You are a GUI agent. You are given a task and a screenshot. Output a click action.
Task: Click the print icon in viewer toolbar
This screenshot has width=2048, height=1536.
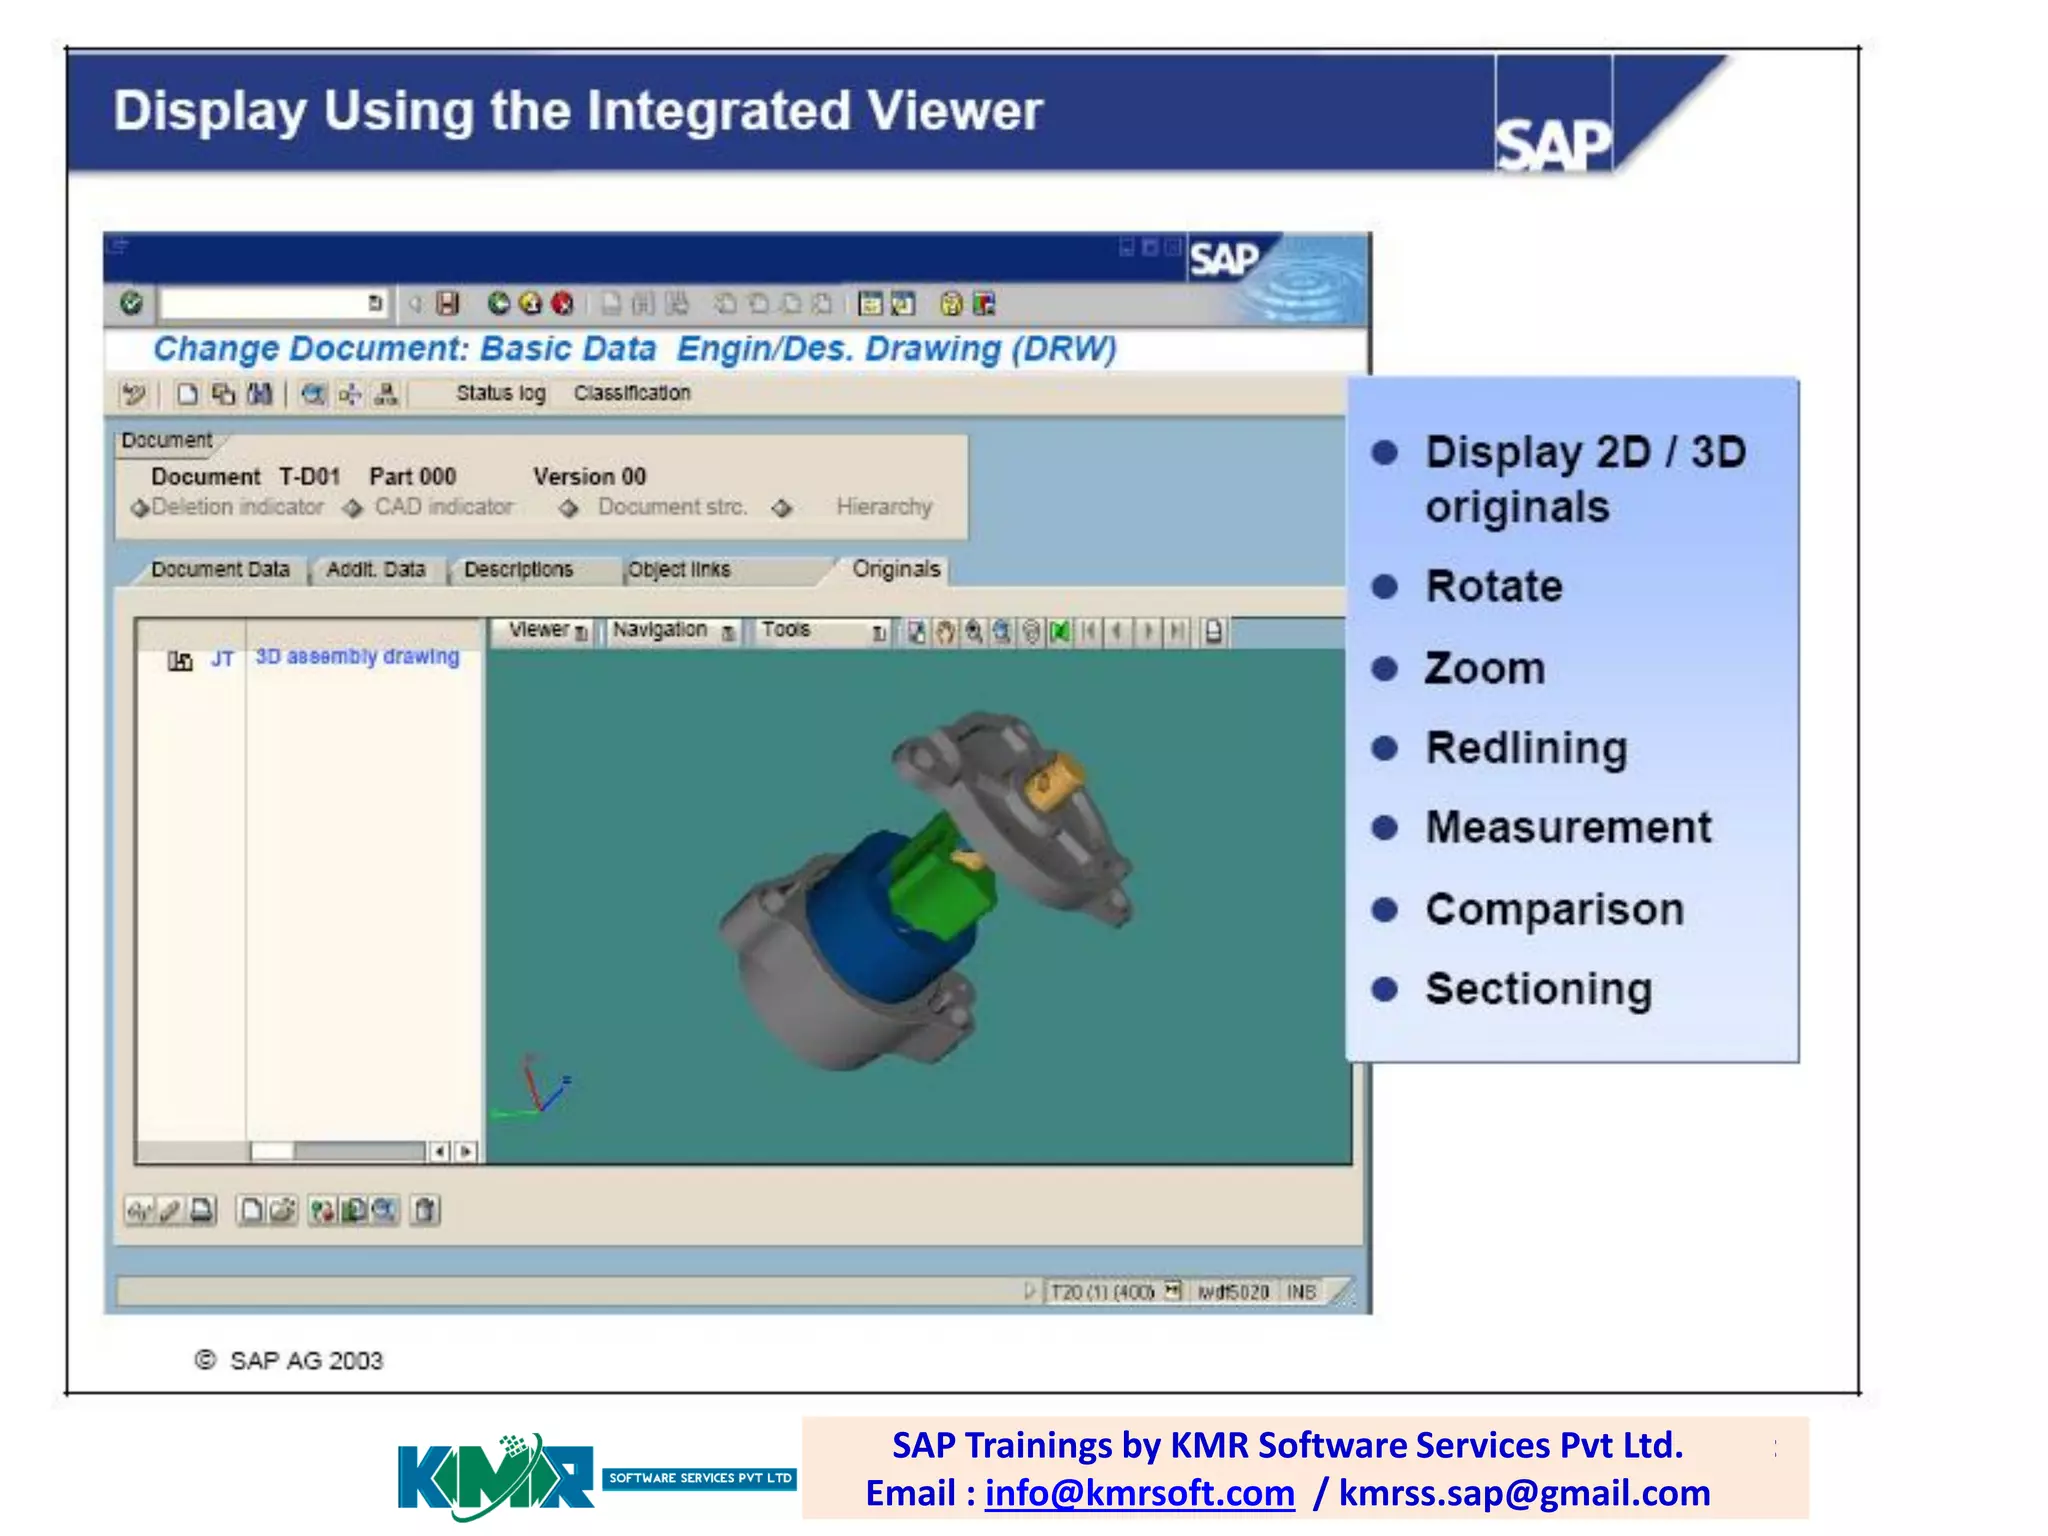click(1213, 632)
